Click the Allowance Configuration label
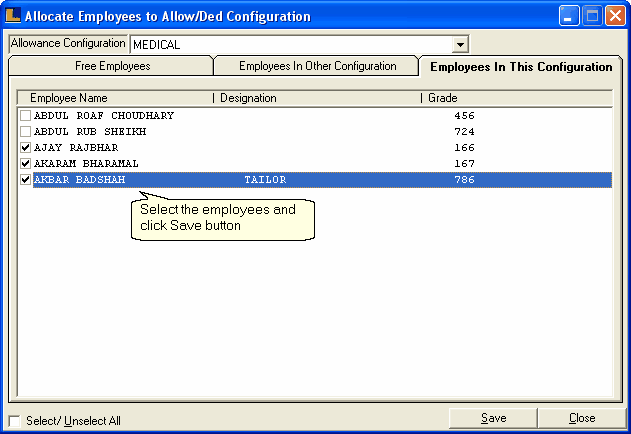This screenshot has width=631, height=434. click(68, 43)
